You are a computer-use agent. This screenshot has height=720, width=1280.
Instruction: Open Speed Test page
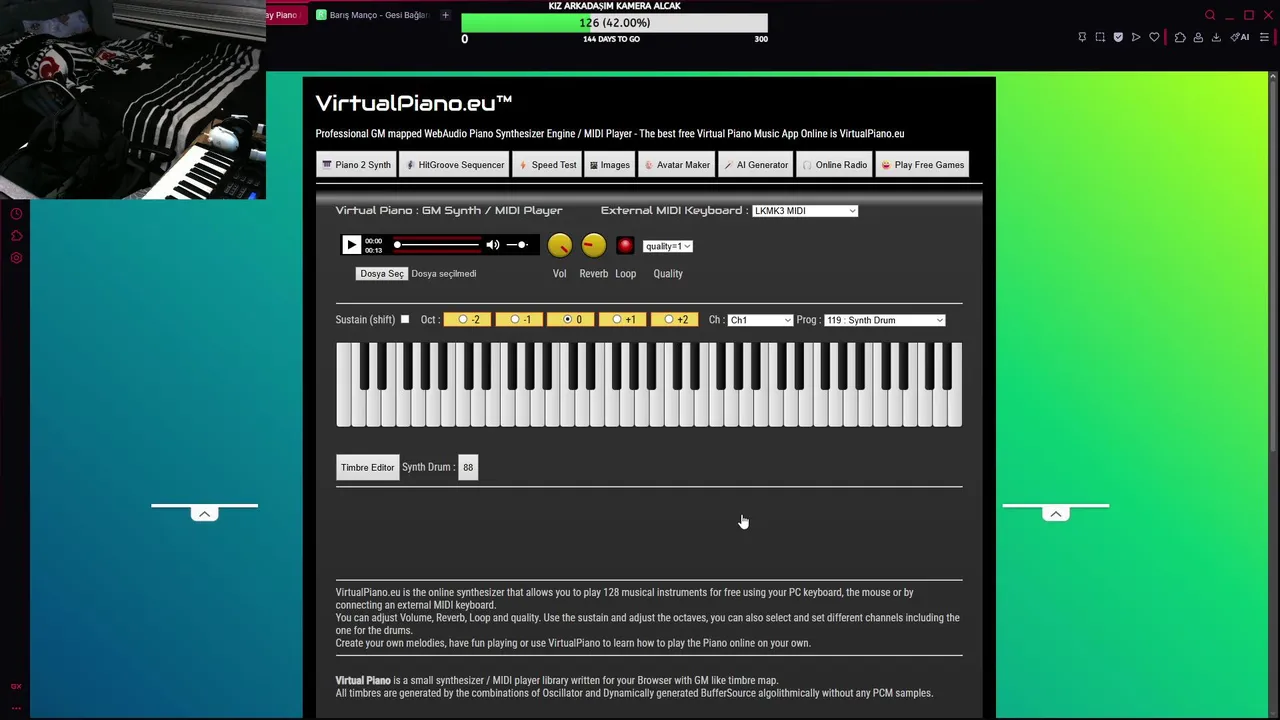[547, 165]
